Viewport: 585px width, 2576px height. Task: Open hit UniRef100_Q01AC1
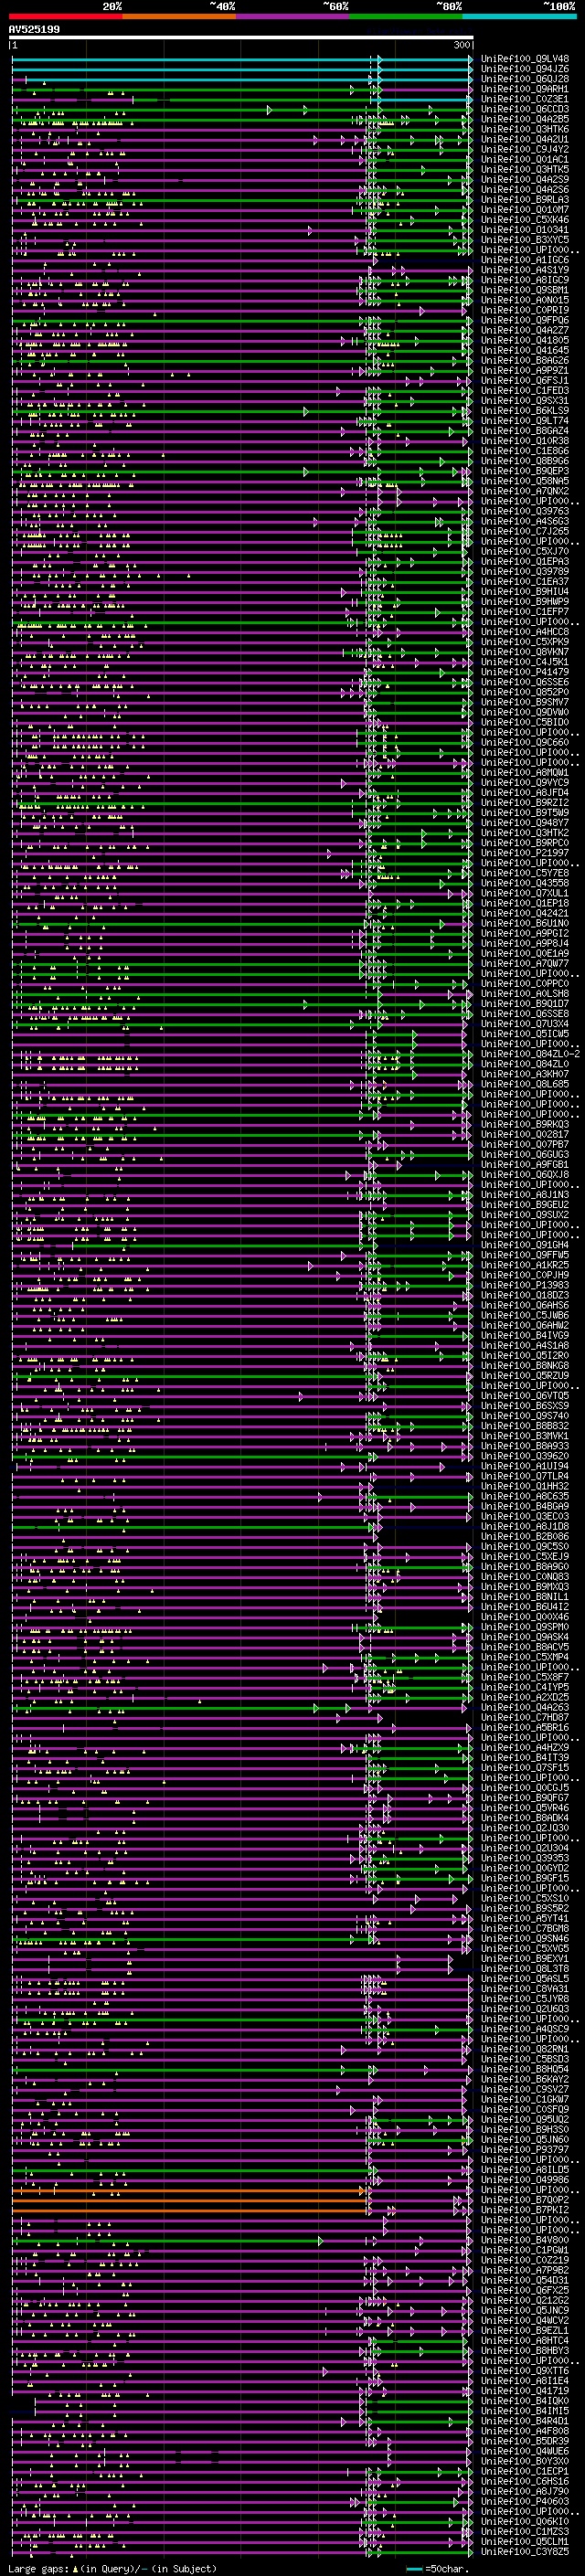tap(525, 159)
